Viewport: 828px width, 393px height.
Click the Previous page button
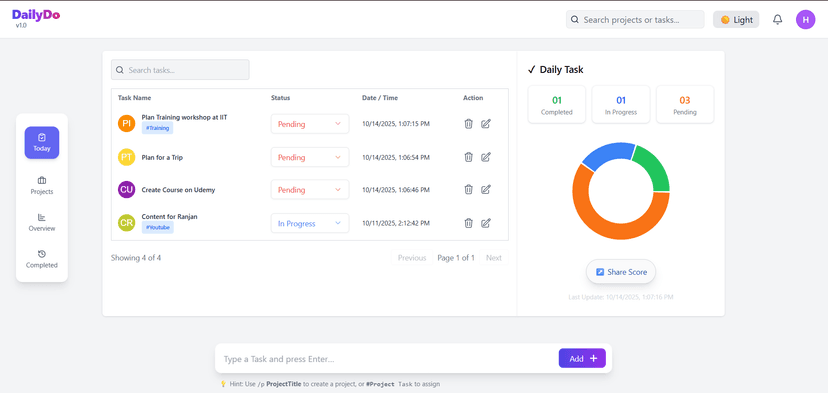click(412, 258)
